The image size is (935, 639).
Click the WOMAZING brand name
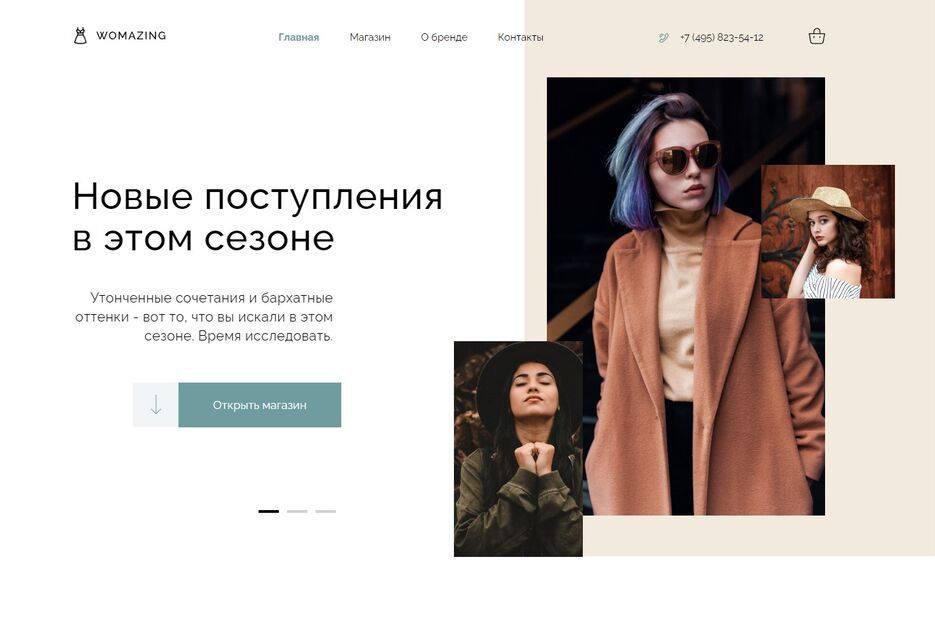coord(131,36)
